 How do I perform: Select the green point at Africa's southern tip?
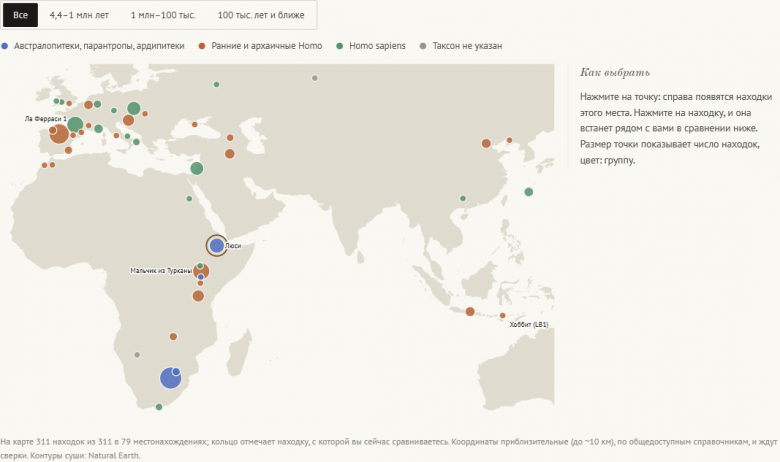(x=159, y=407)
